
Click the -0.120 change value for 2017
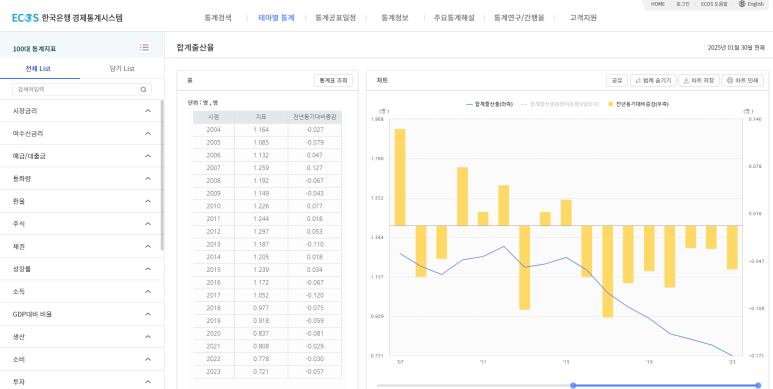[315, 295]
